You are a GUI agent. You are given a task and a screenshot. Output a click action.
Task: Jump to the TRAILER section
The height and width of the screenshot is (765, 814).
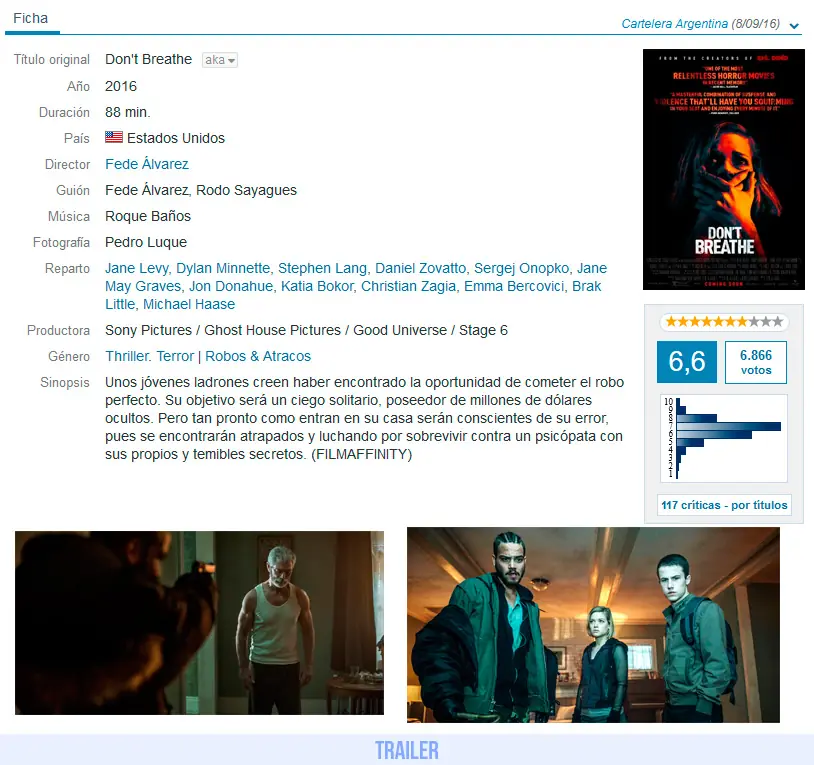coord(407,750)
